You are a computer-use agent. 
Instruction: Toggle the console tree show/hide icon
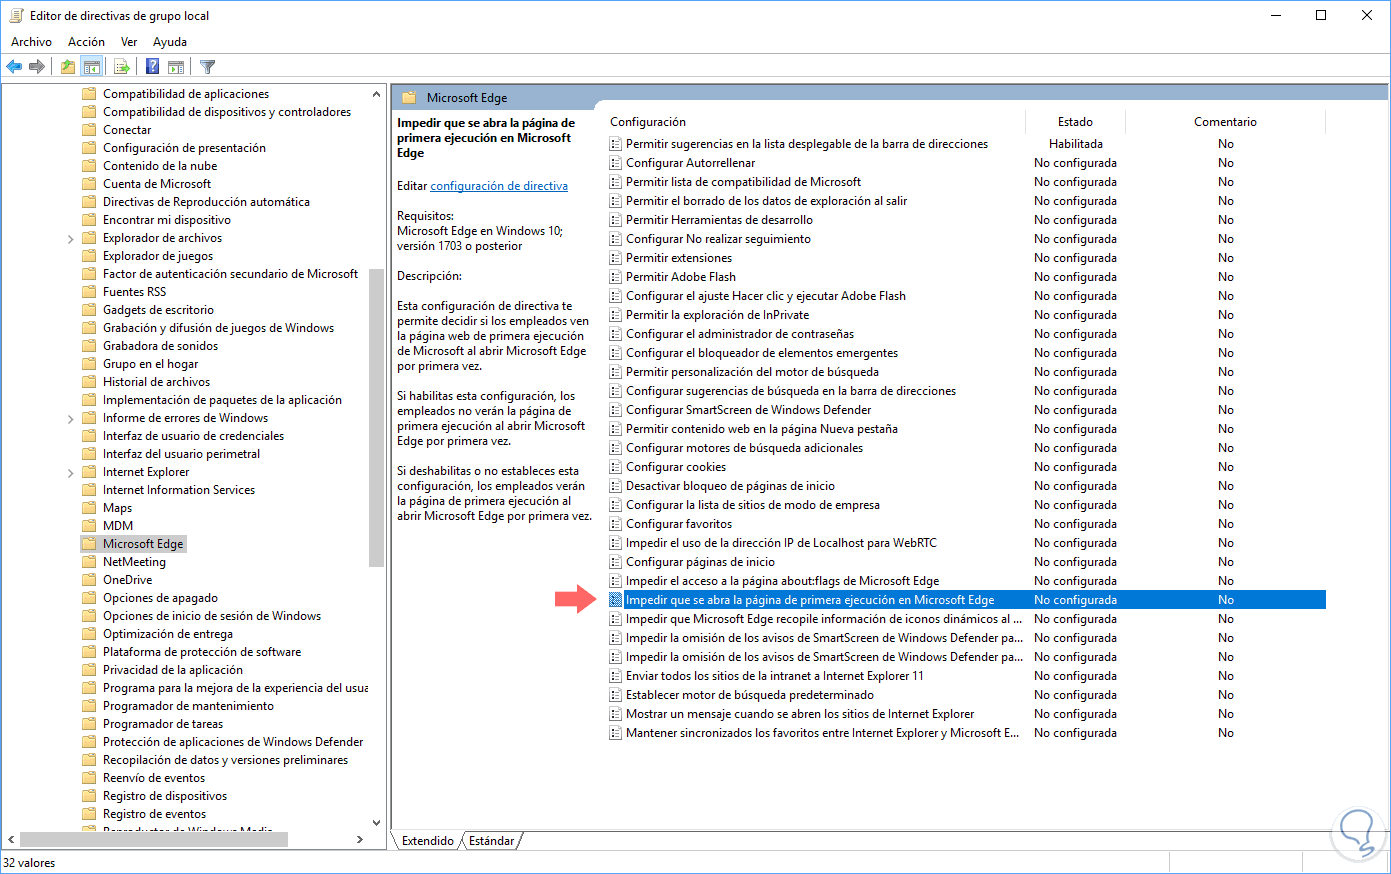[92, 67]
